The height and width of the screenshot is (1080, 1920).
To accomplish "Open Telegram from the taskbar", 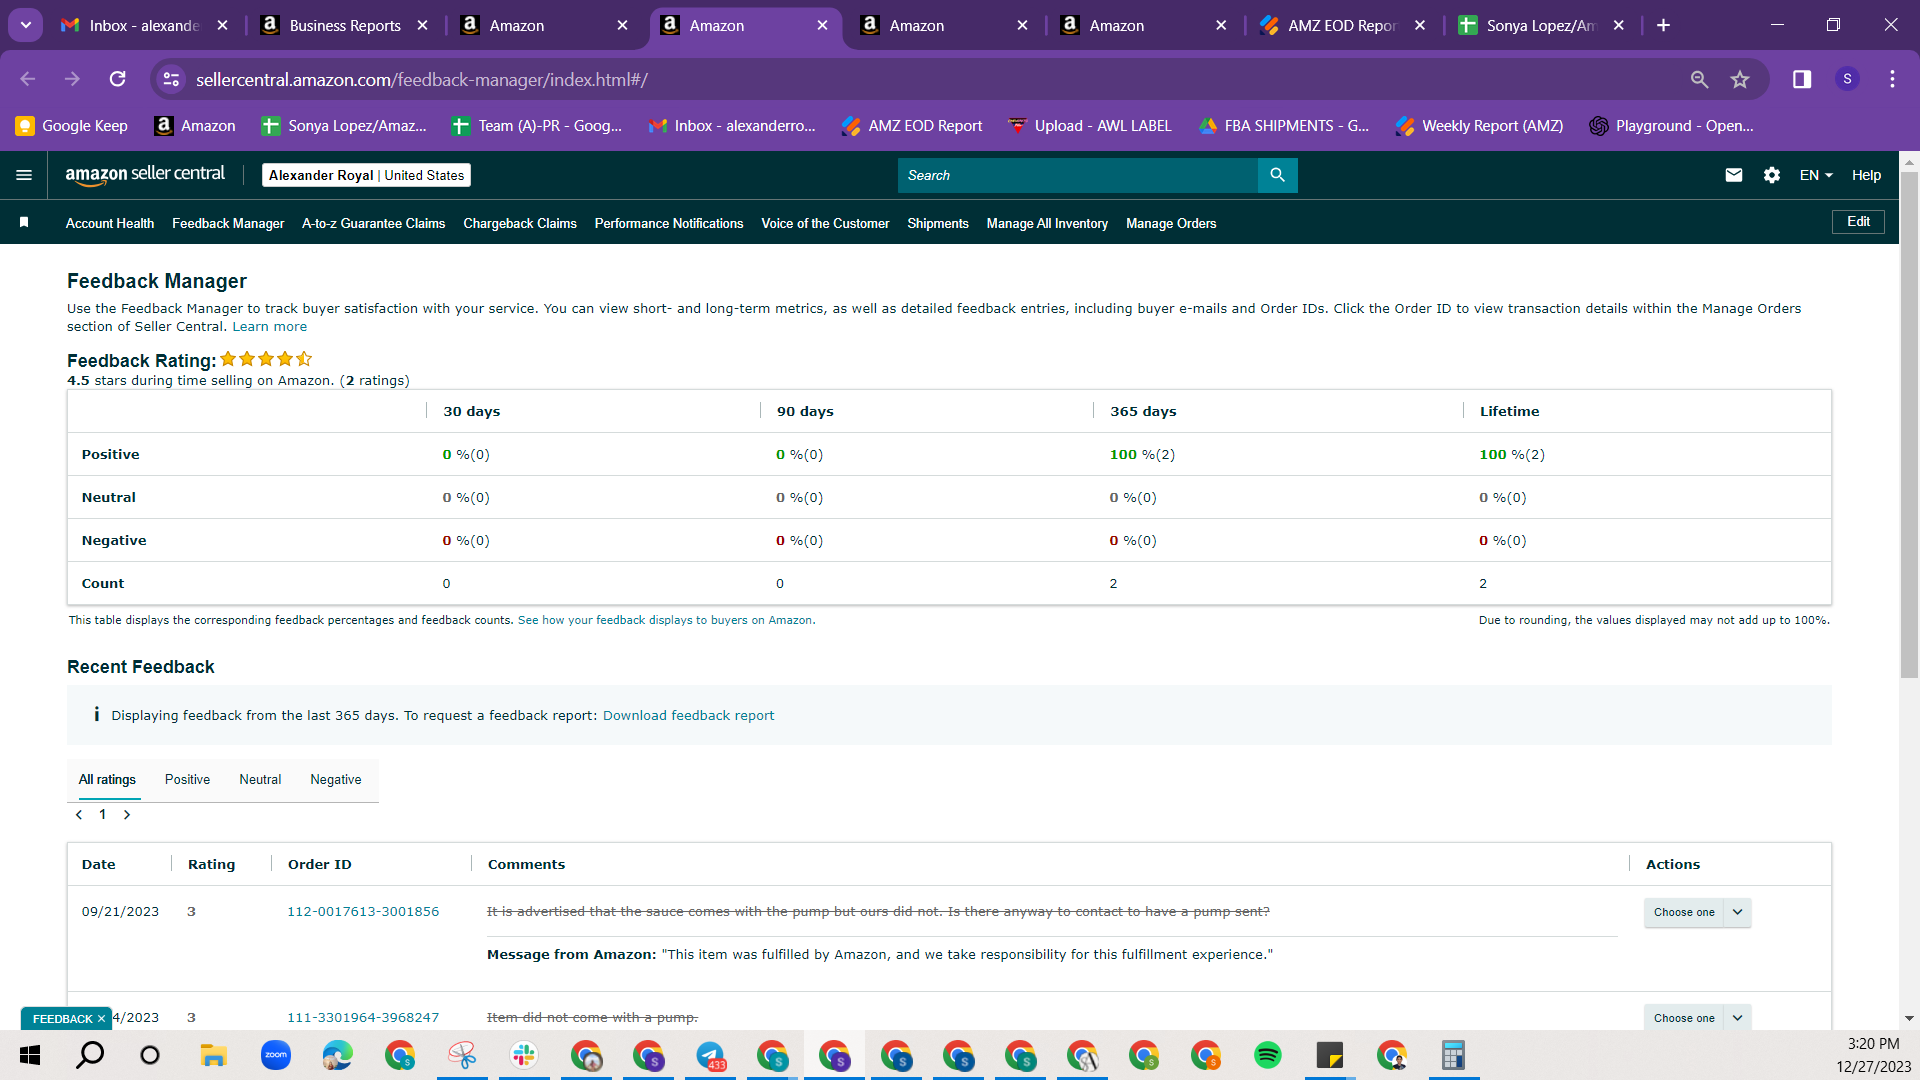I will [x=710, y=1055].
